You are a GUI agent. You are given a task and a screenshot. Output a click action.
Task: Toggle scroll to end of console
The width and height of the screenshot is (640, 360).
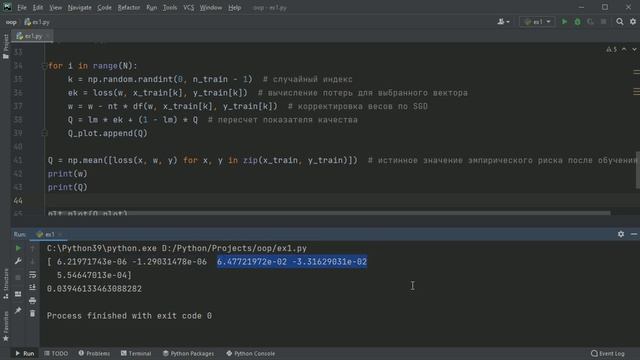pos(33,287)
